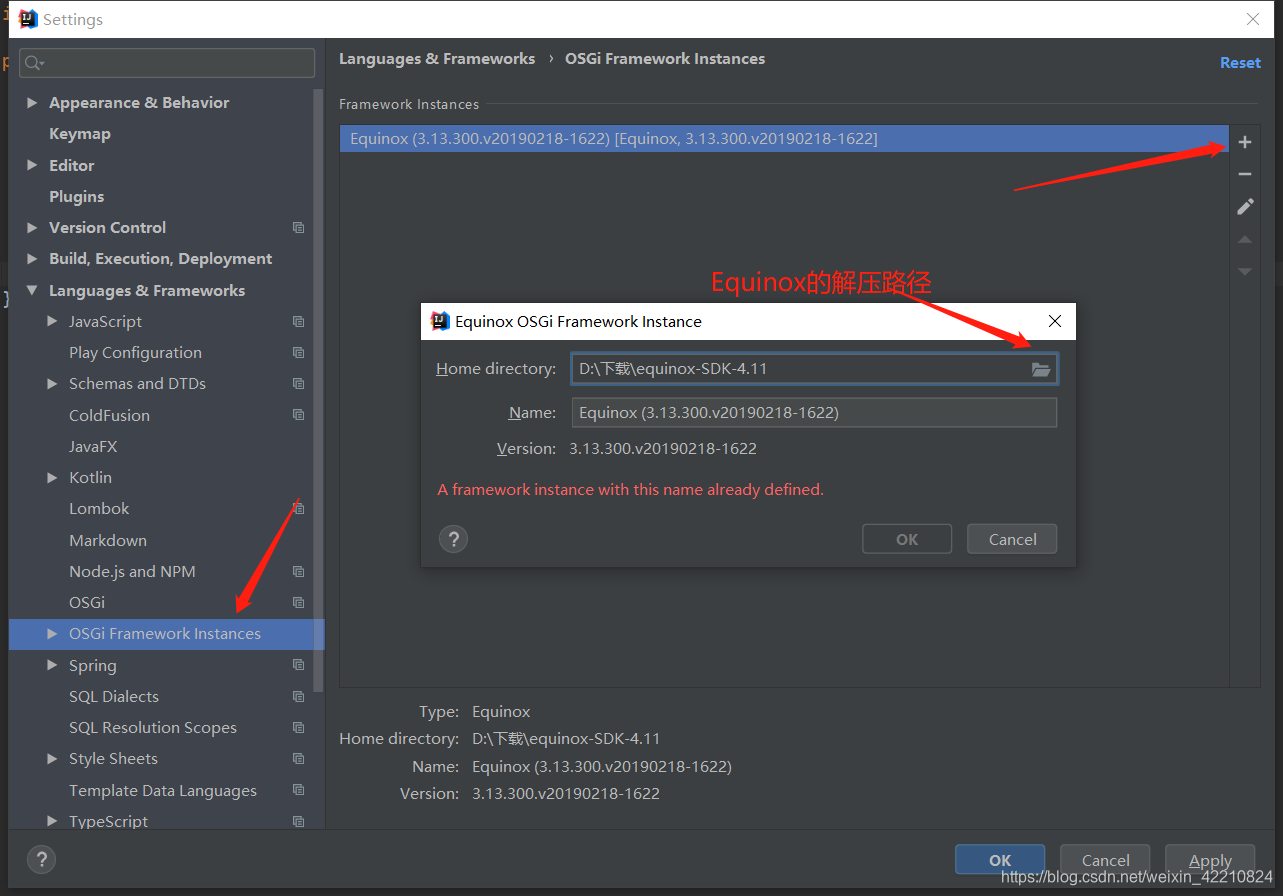The height and width of the screenshot is (896, 1283).
Task: Select the Equinox framework instance list row
Action: [784, 139]
